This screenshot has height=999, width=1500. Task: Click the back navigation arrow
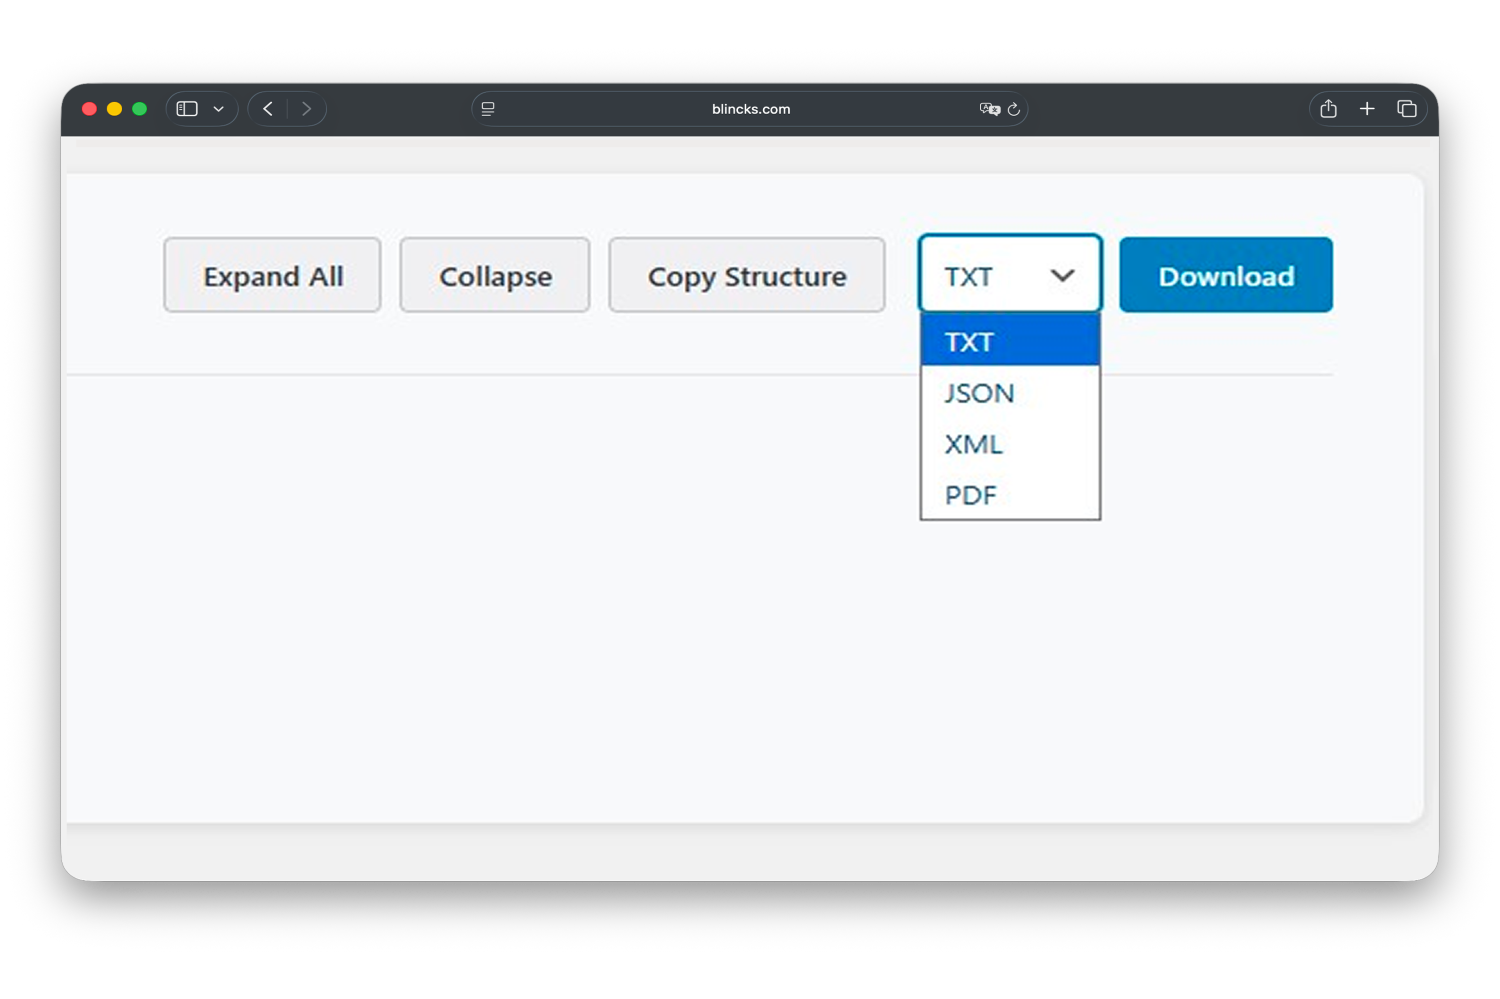[x=267, y=108]
